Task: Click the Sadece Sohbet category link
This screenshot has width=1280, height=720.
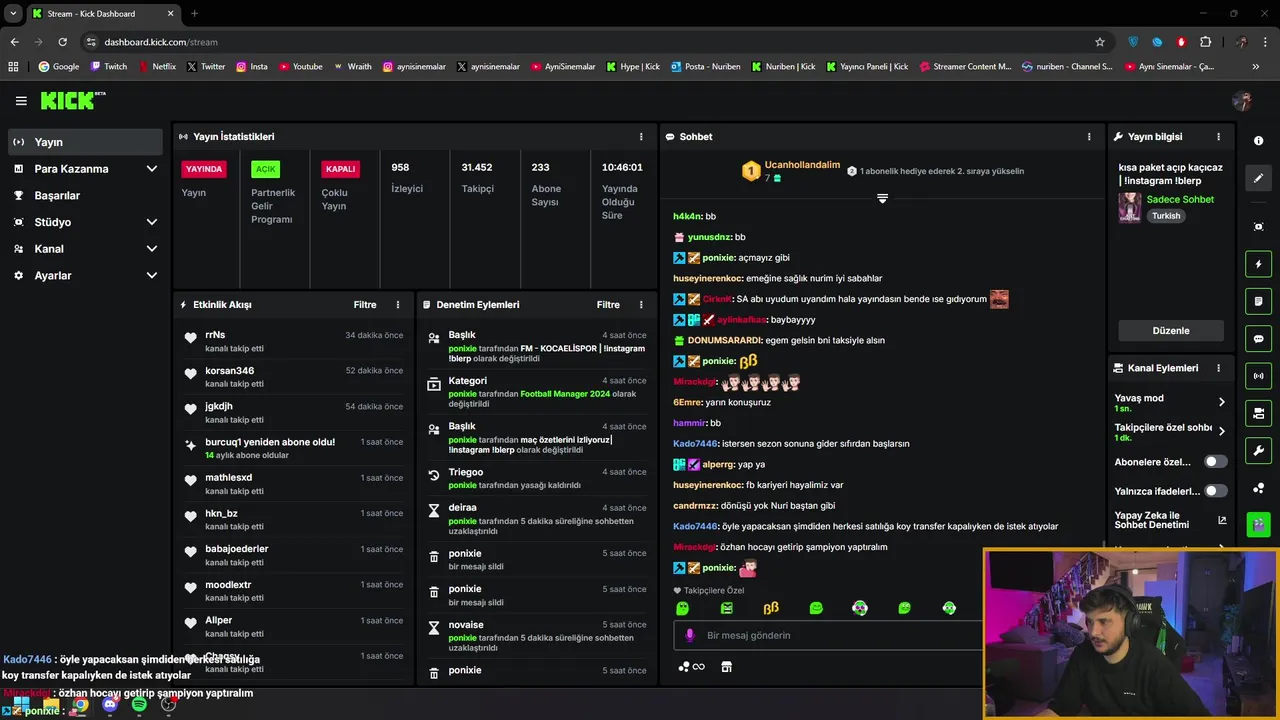Action: pyautogui.click(x=1180, y=200)
